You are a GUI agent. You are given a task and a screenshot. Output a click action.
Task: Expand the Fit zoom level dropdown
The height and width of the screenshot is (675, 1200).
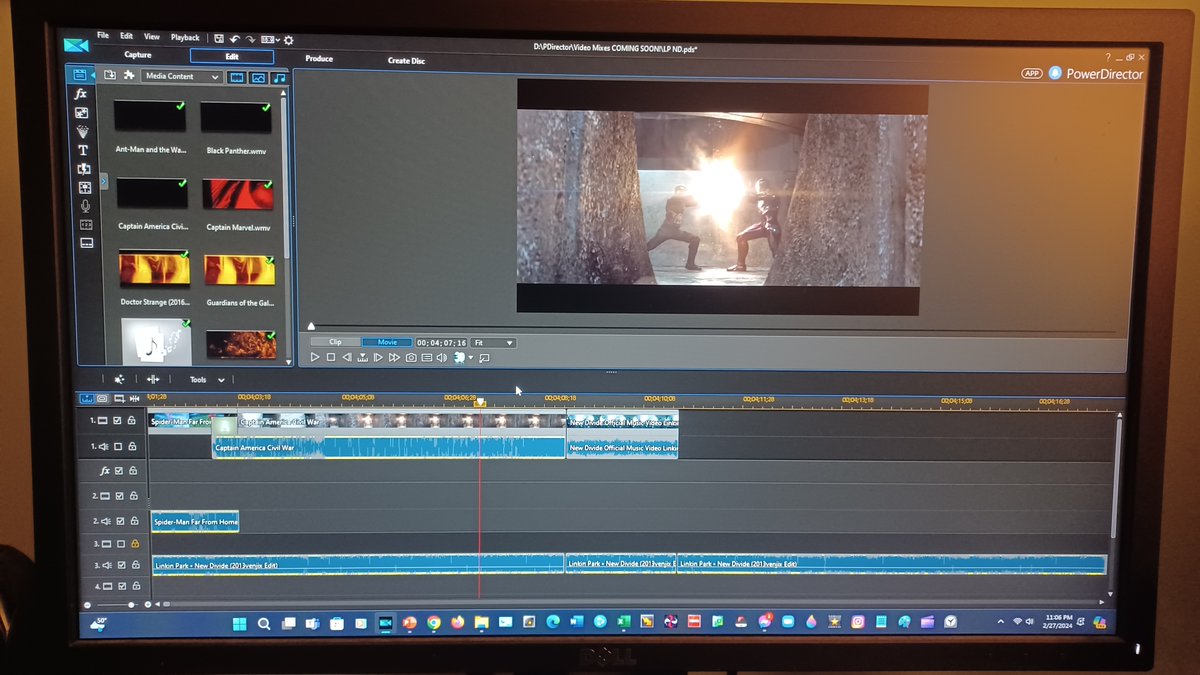(494, 341)
